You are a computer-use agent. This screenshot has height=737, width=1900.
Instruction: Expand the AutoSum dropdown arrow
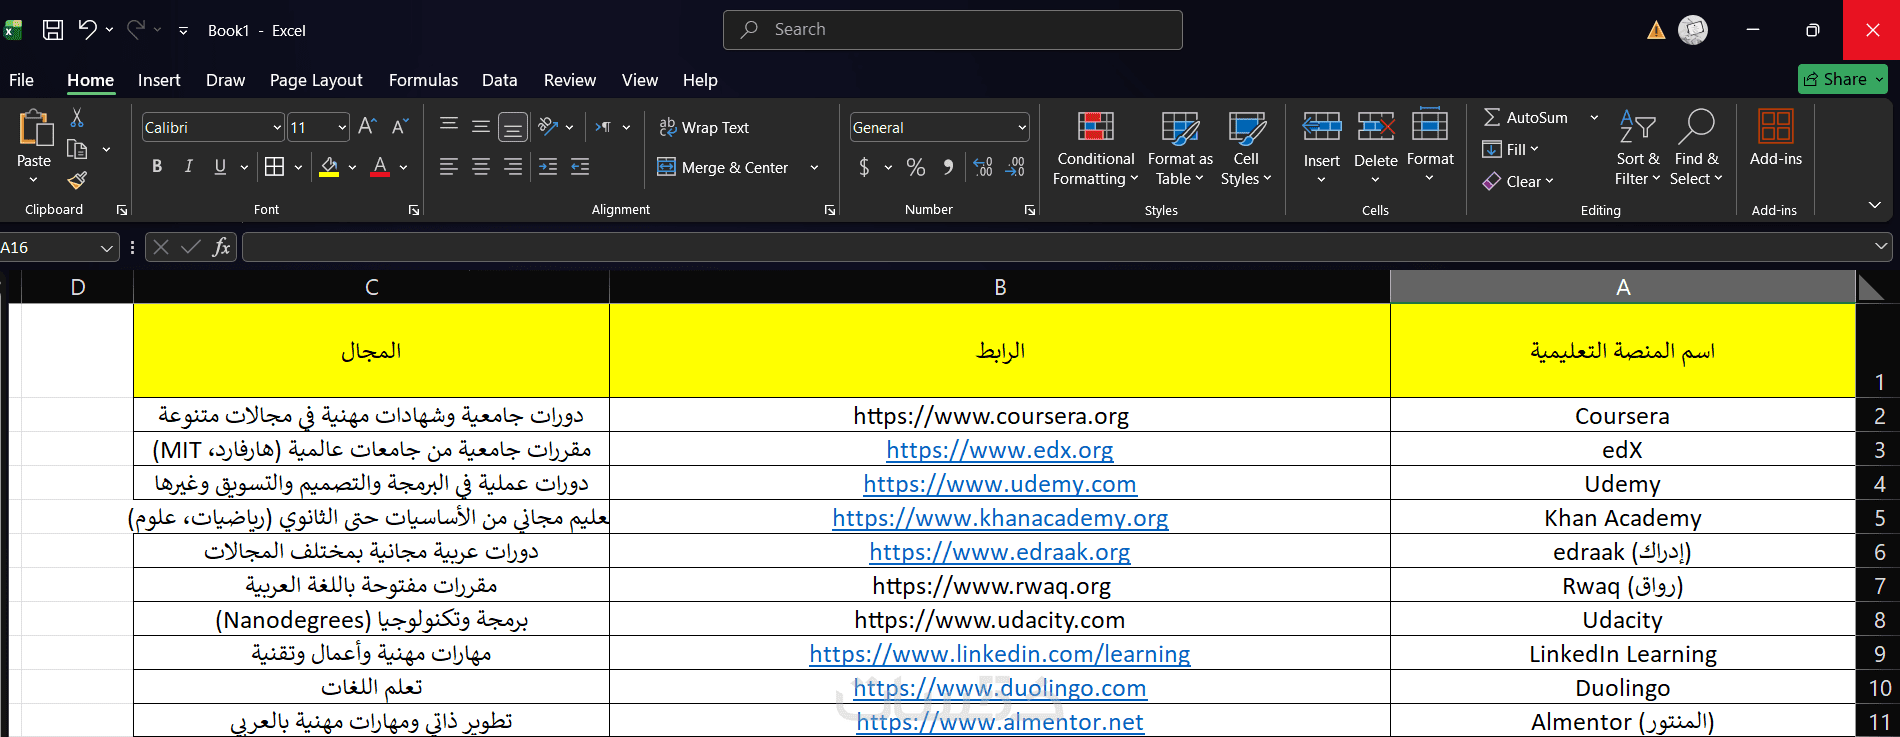click(x=1594, y=117)
